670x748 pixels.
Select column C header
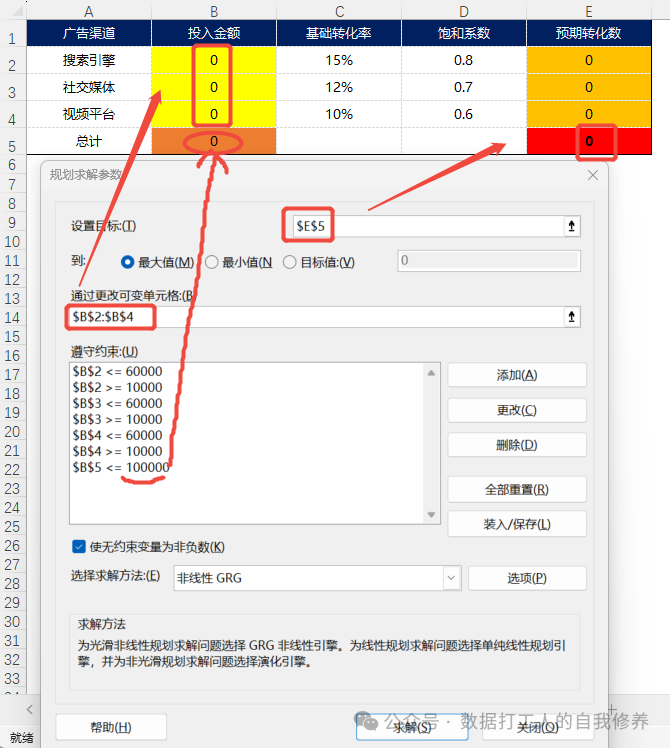click(339, 10)
